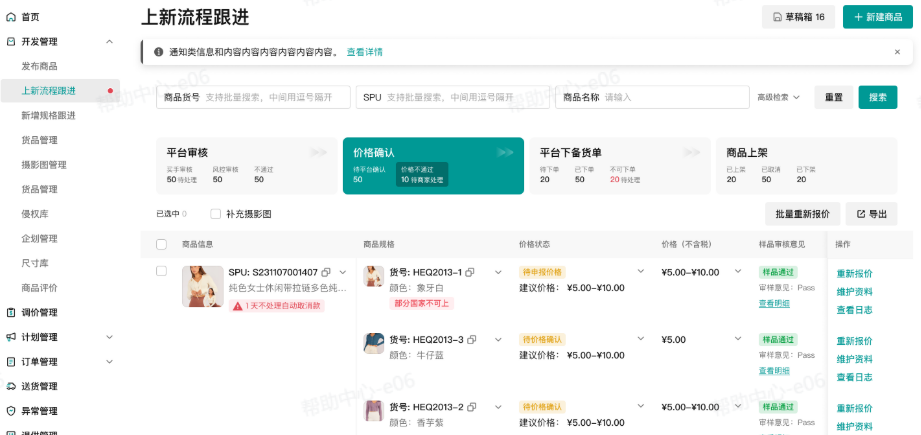Click the 搜索 button
This screenshot has width=921, height=435.
tap(878, 97)
